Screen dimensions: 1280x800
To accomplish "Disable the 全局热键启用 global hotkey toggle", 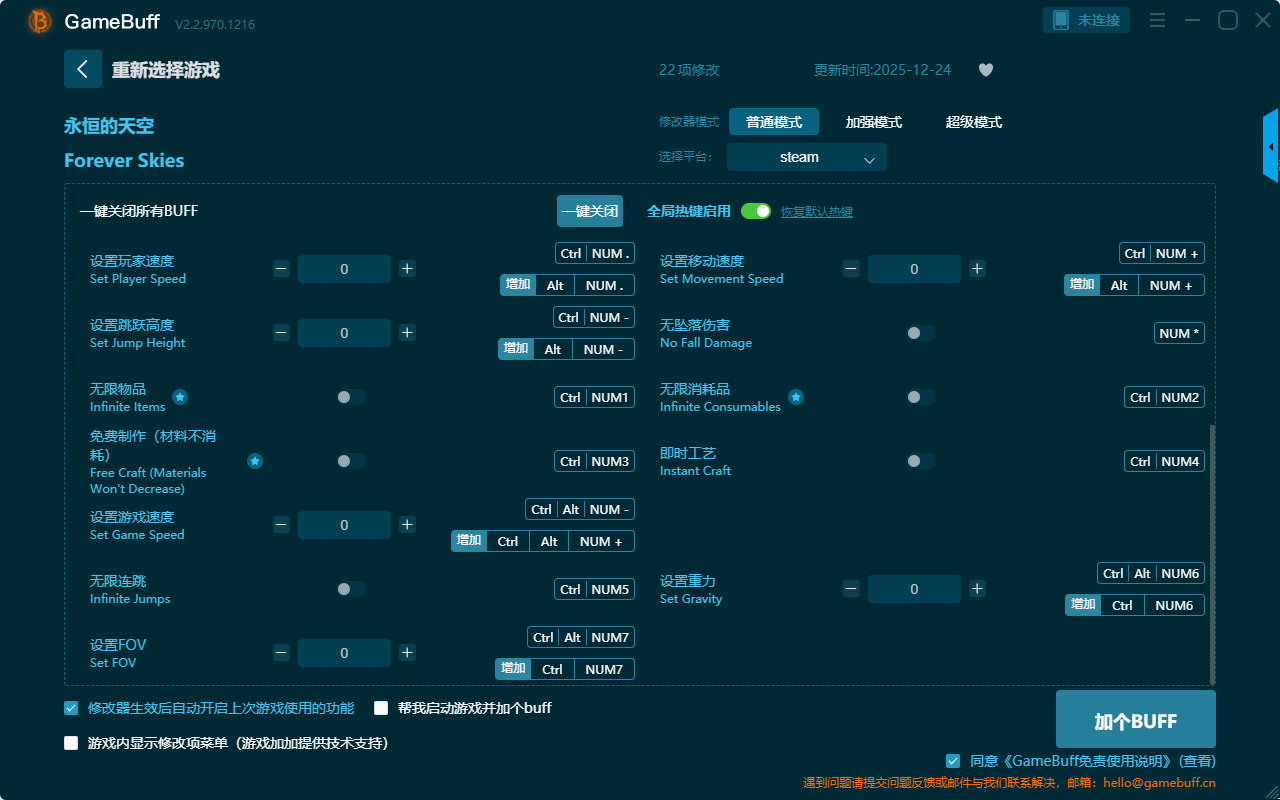I will pyautogui.click(x=756, y=211).
